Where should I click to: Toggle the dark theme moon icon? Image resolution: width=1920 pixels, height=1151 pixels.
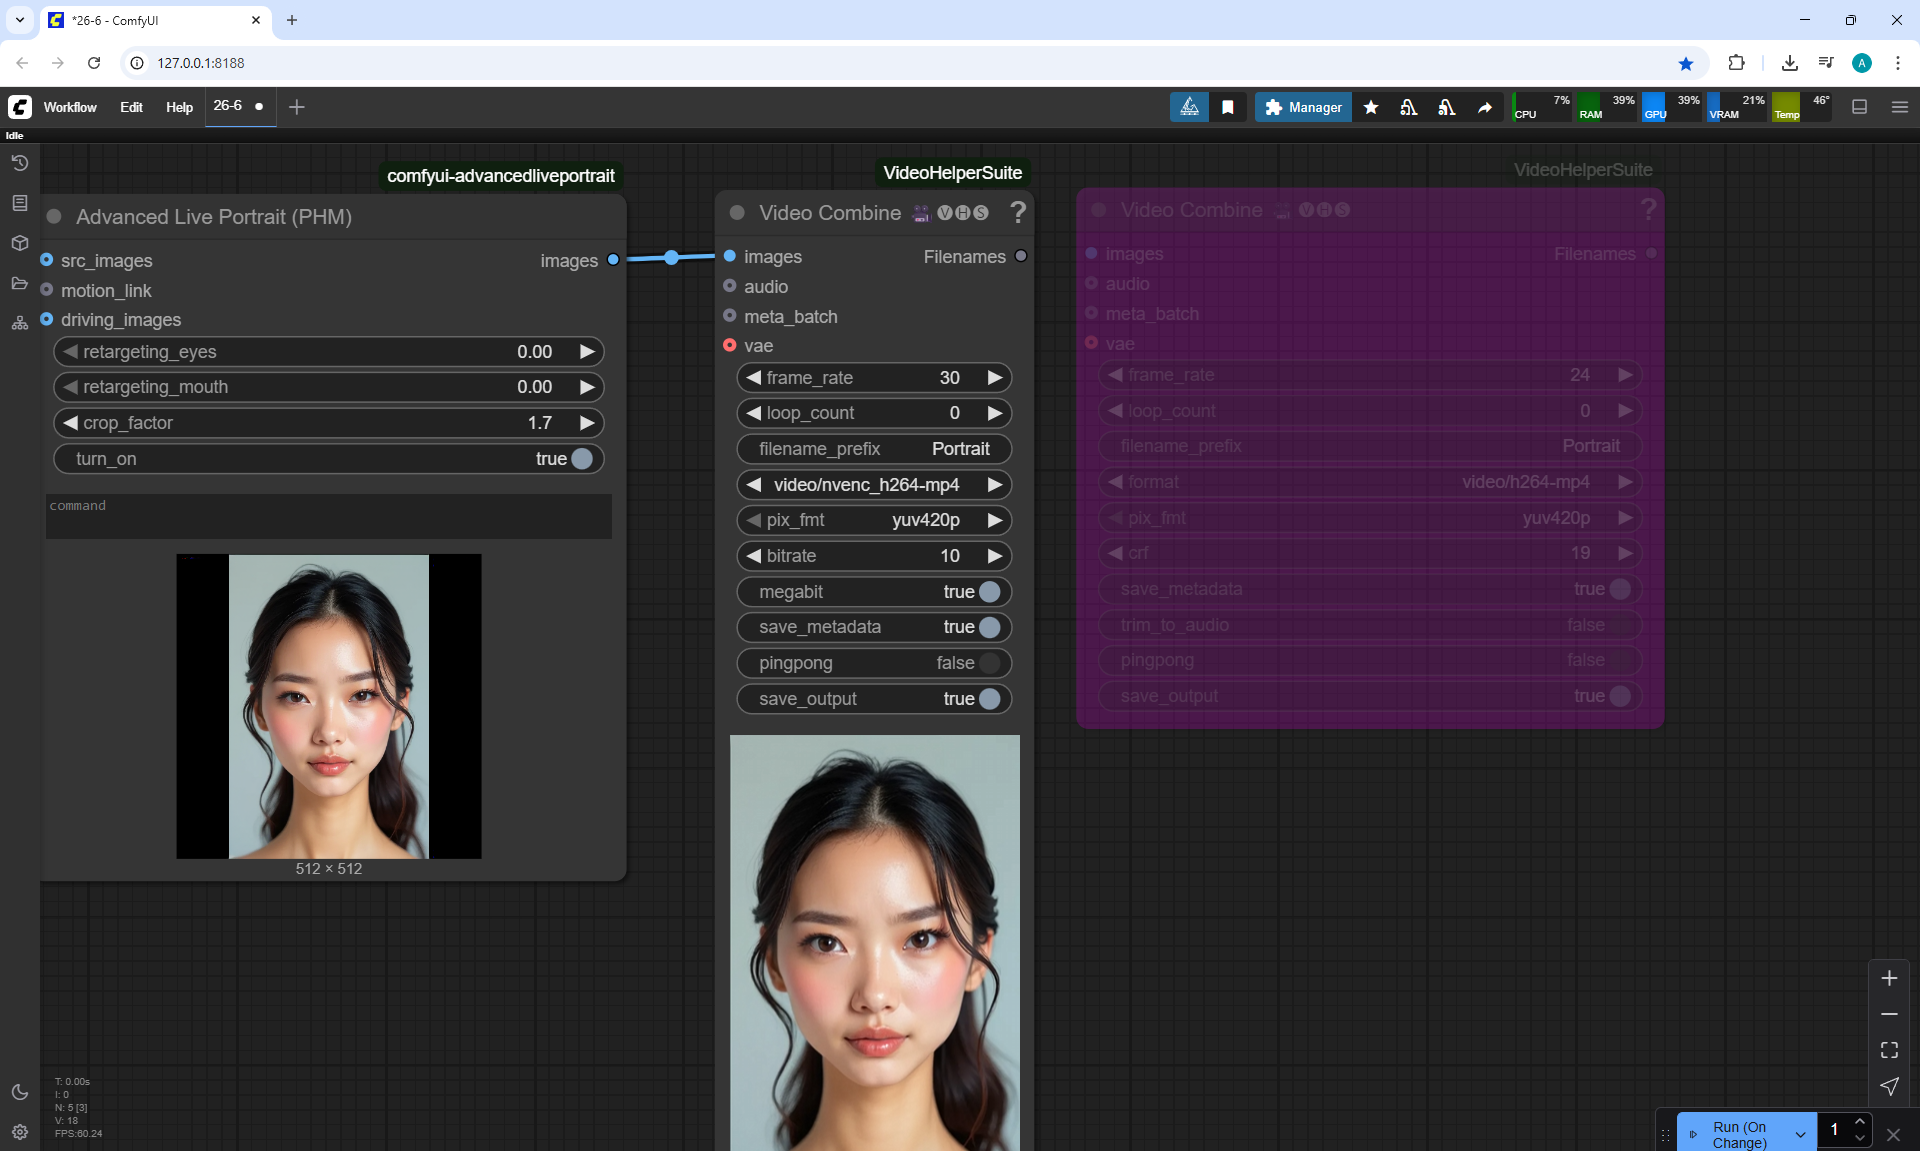[x=19, y=1092]
